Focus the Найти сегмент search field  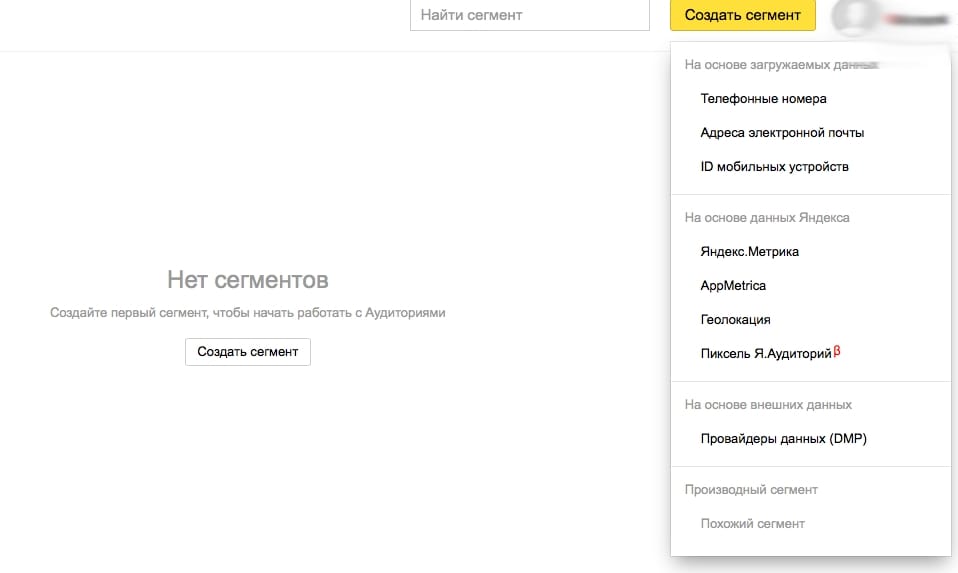pos(530,15)
